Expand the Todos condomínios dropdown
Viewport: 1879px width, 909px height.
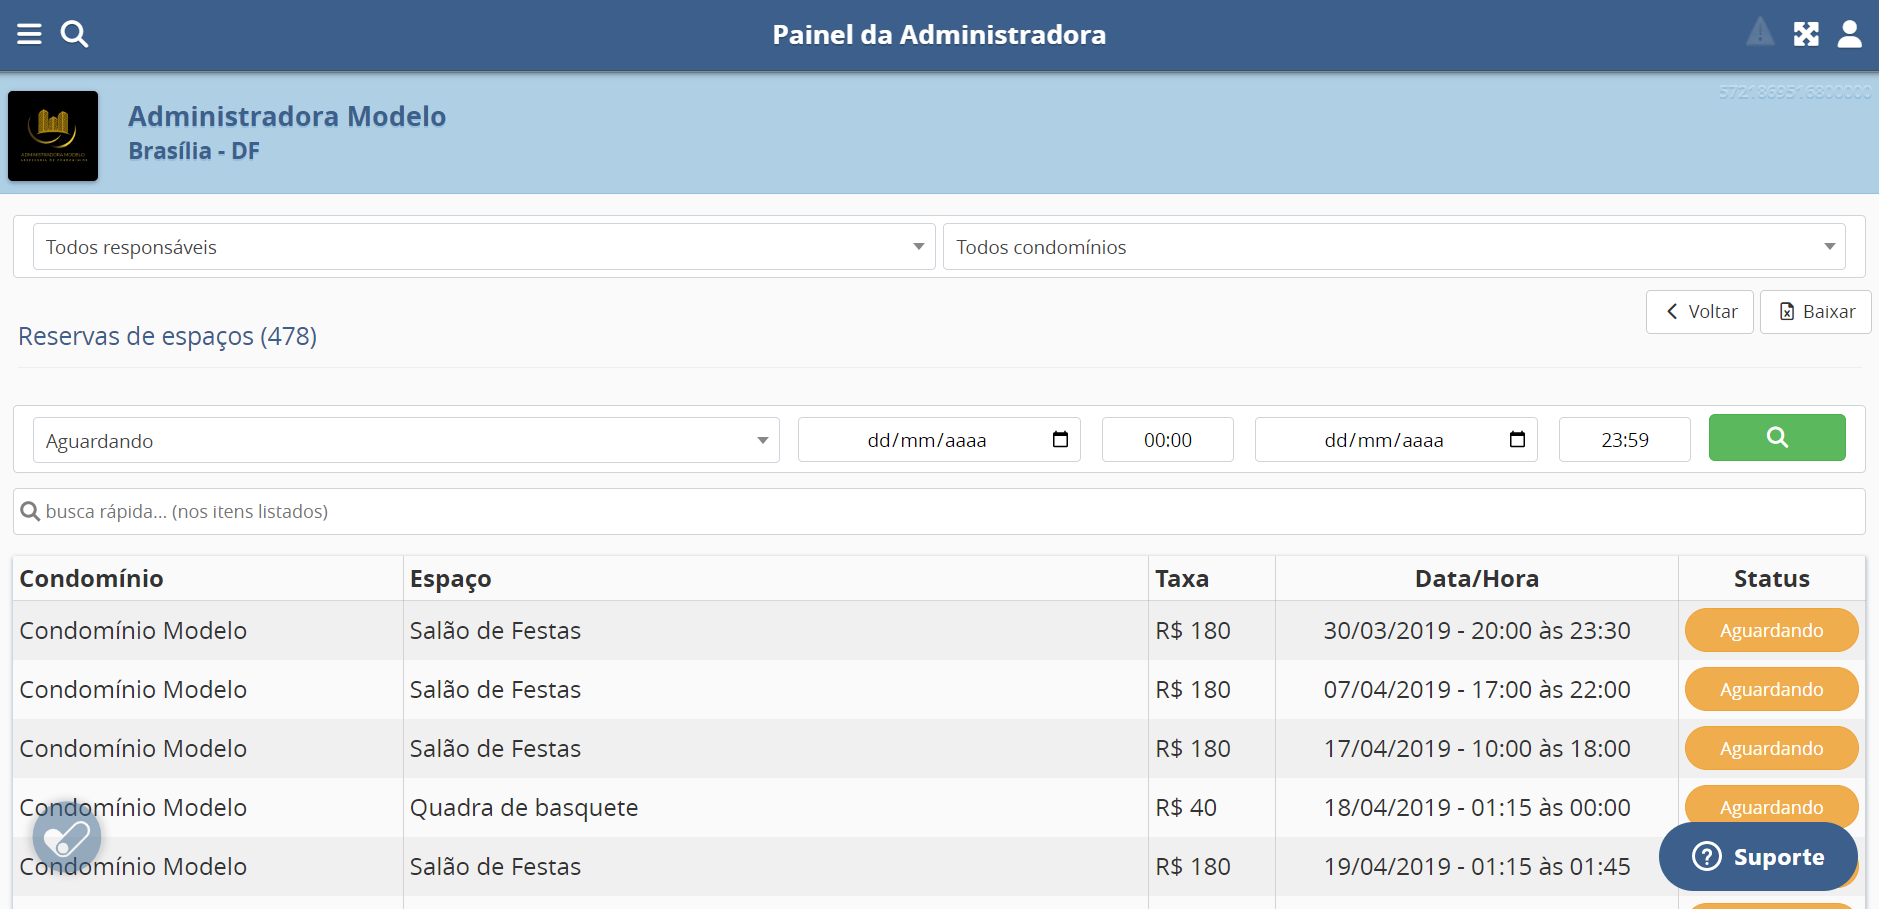point(1394,247)
